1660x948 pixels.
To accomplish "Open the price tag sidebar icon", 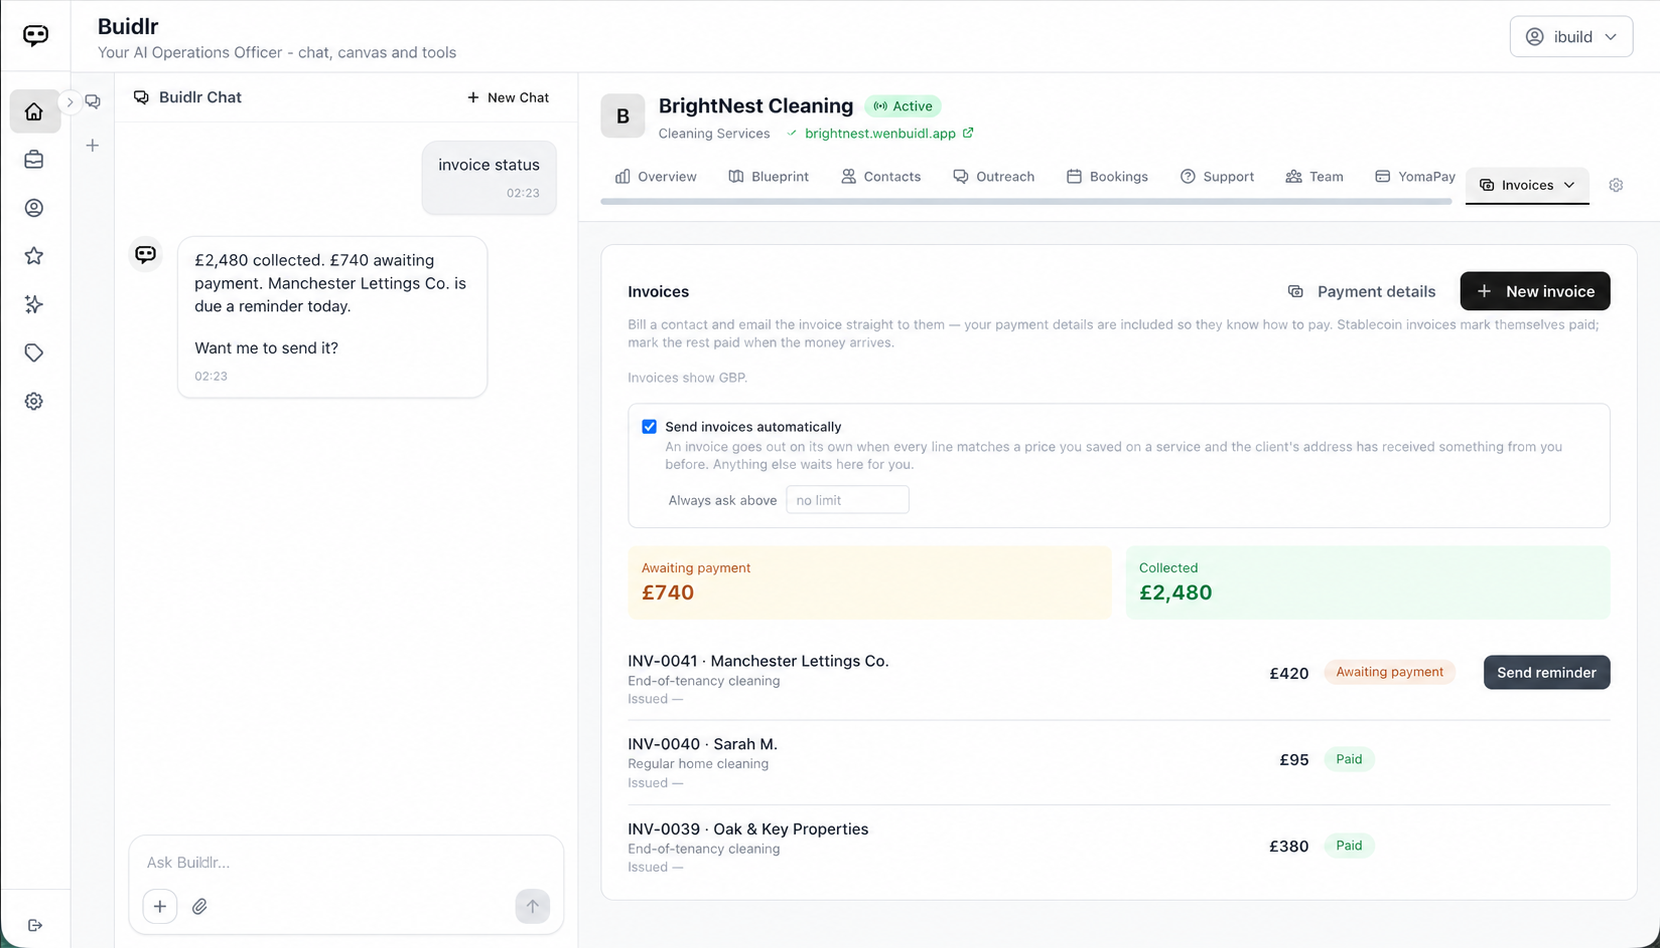I will pyautogui.click(x=34, y=353).
